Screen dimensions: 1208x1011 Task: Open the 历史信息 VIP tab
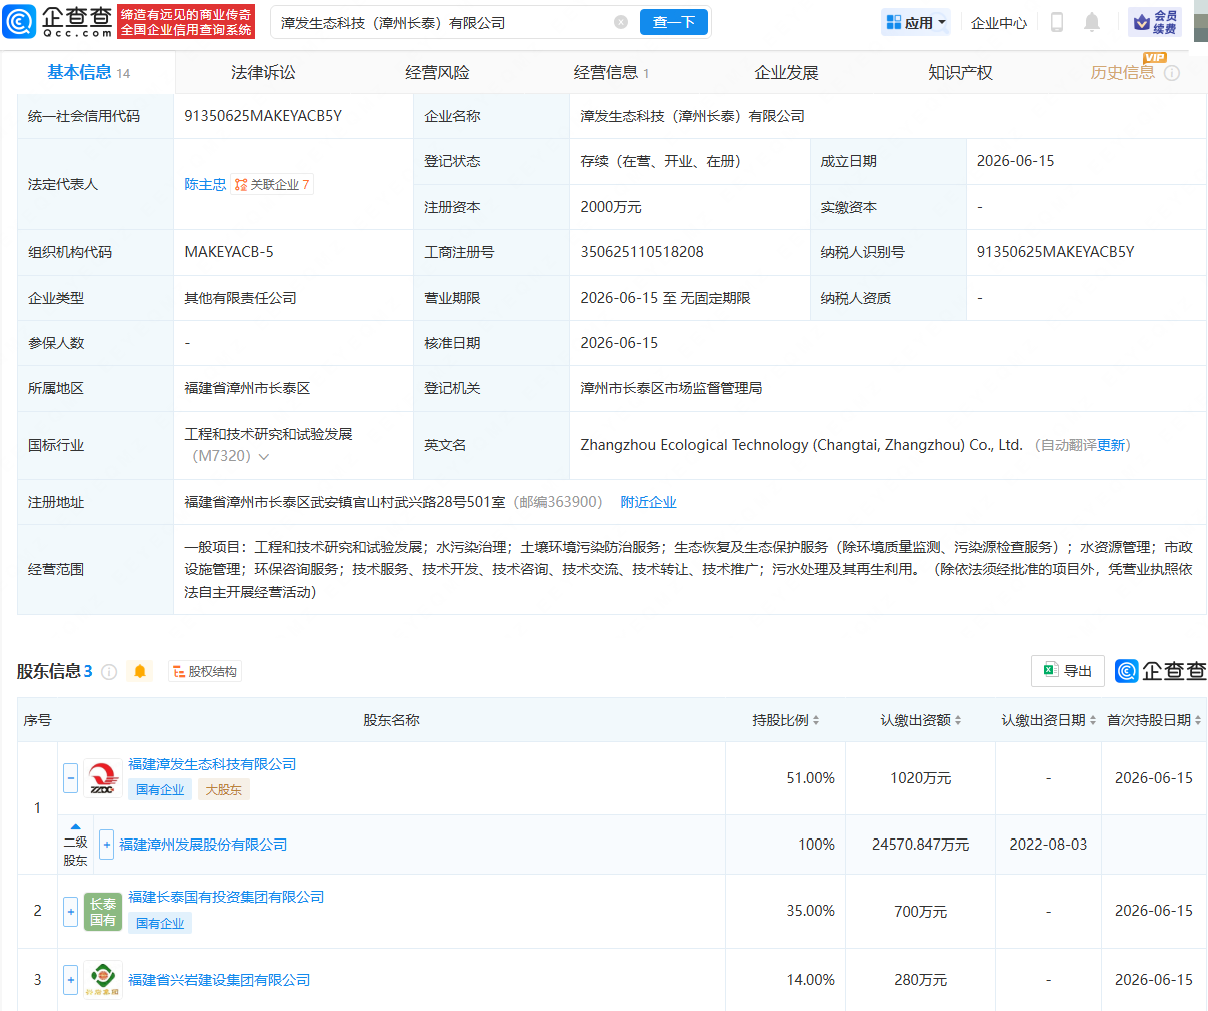[x=1122, y=72]
